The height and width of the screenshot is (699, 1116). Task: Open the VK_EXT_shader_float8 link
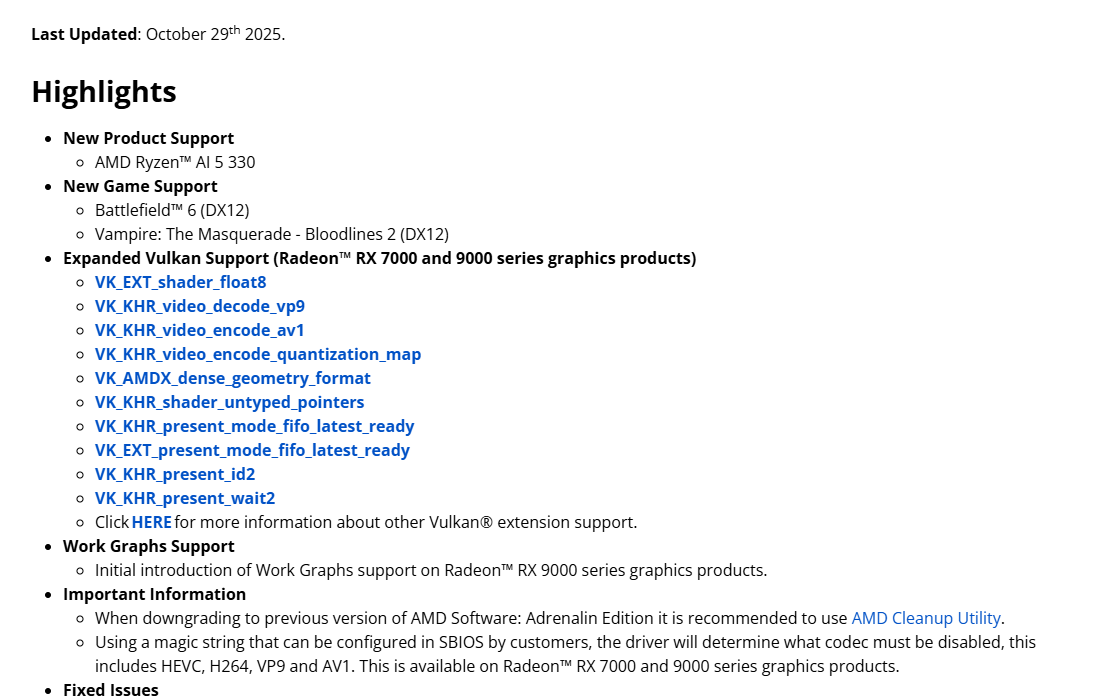[180, 282]
